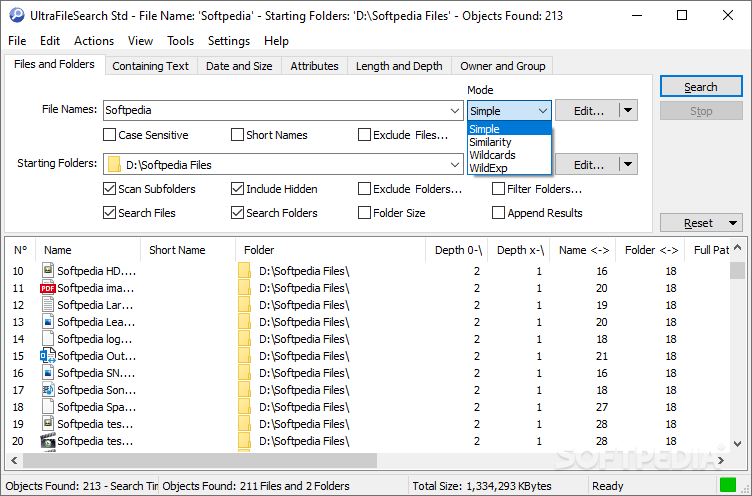Switch to the Date and Size tab
Image resolution: width=752 pixels, height=496 pixels.
coord(239,66)
